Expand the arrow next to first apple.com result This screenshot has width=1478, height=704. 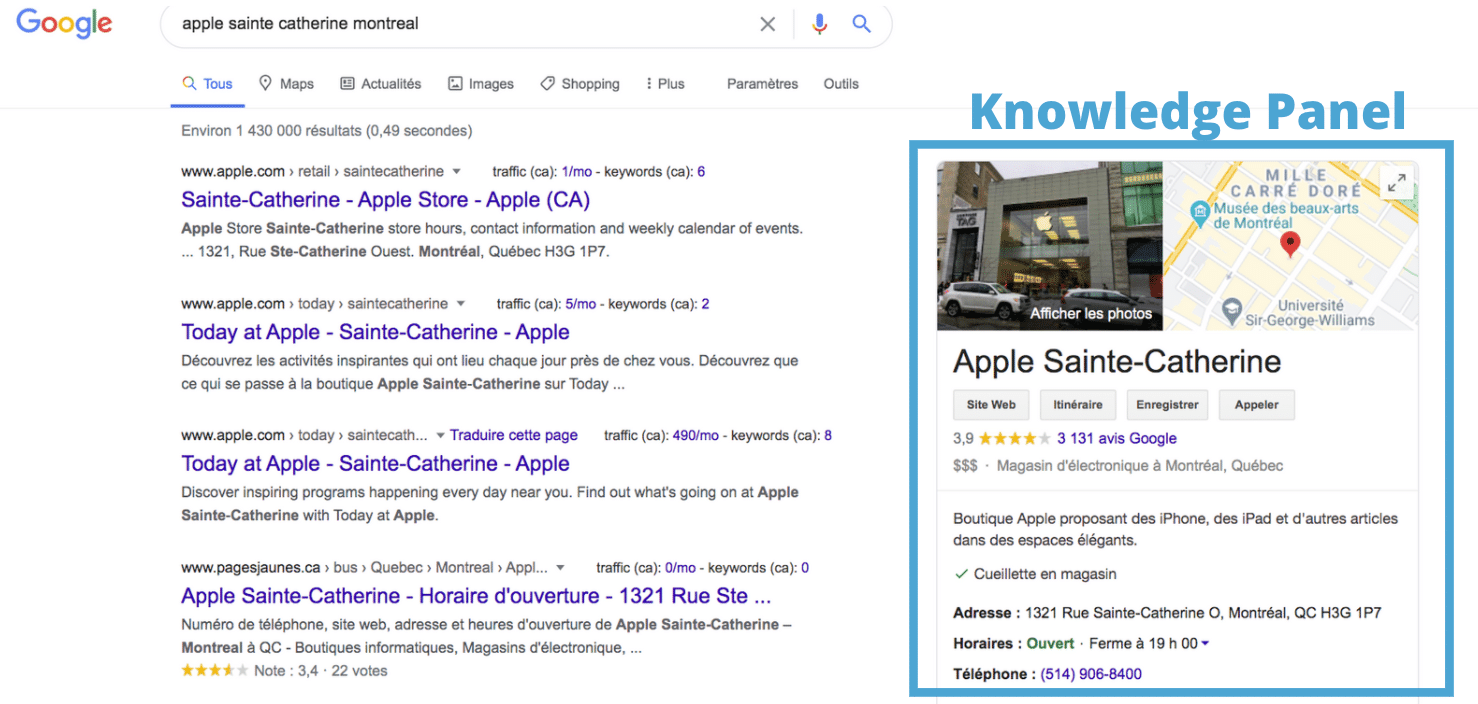[456, 171]
